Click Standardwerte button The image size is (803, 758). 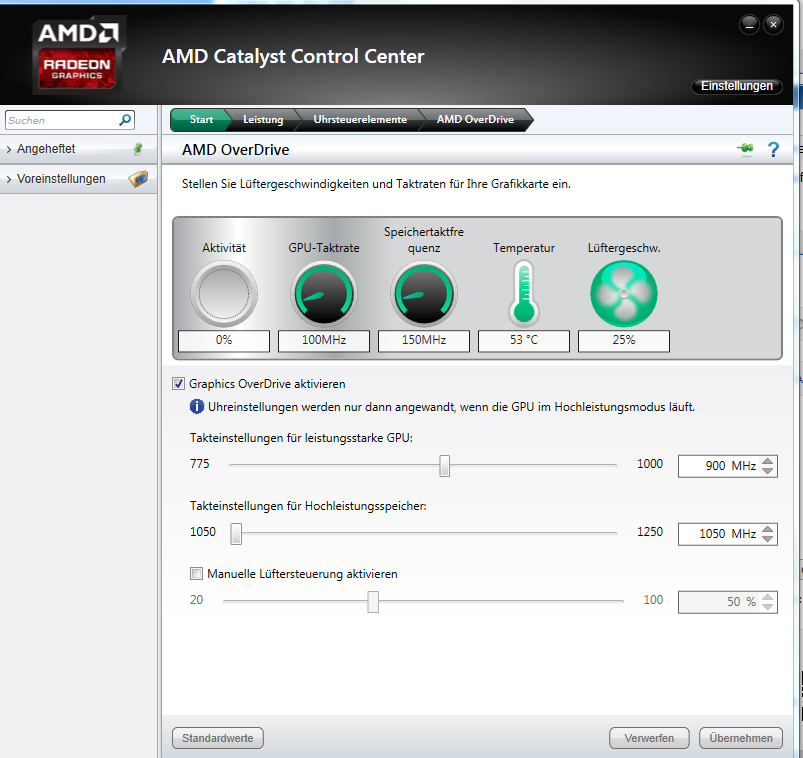[218, 738]
